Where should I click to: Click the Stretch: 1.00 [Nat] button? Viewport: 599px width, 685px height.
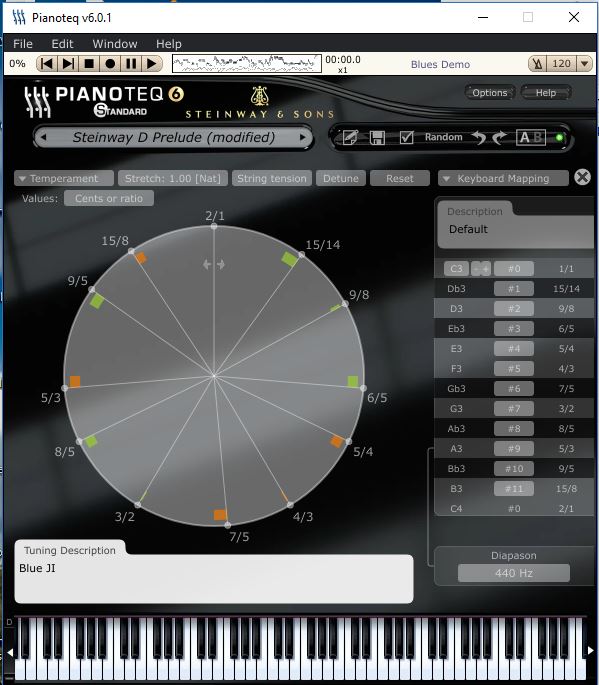tap(173, 178)
